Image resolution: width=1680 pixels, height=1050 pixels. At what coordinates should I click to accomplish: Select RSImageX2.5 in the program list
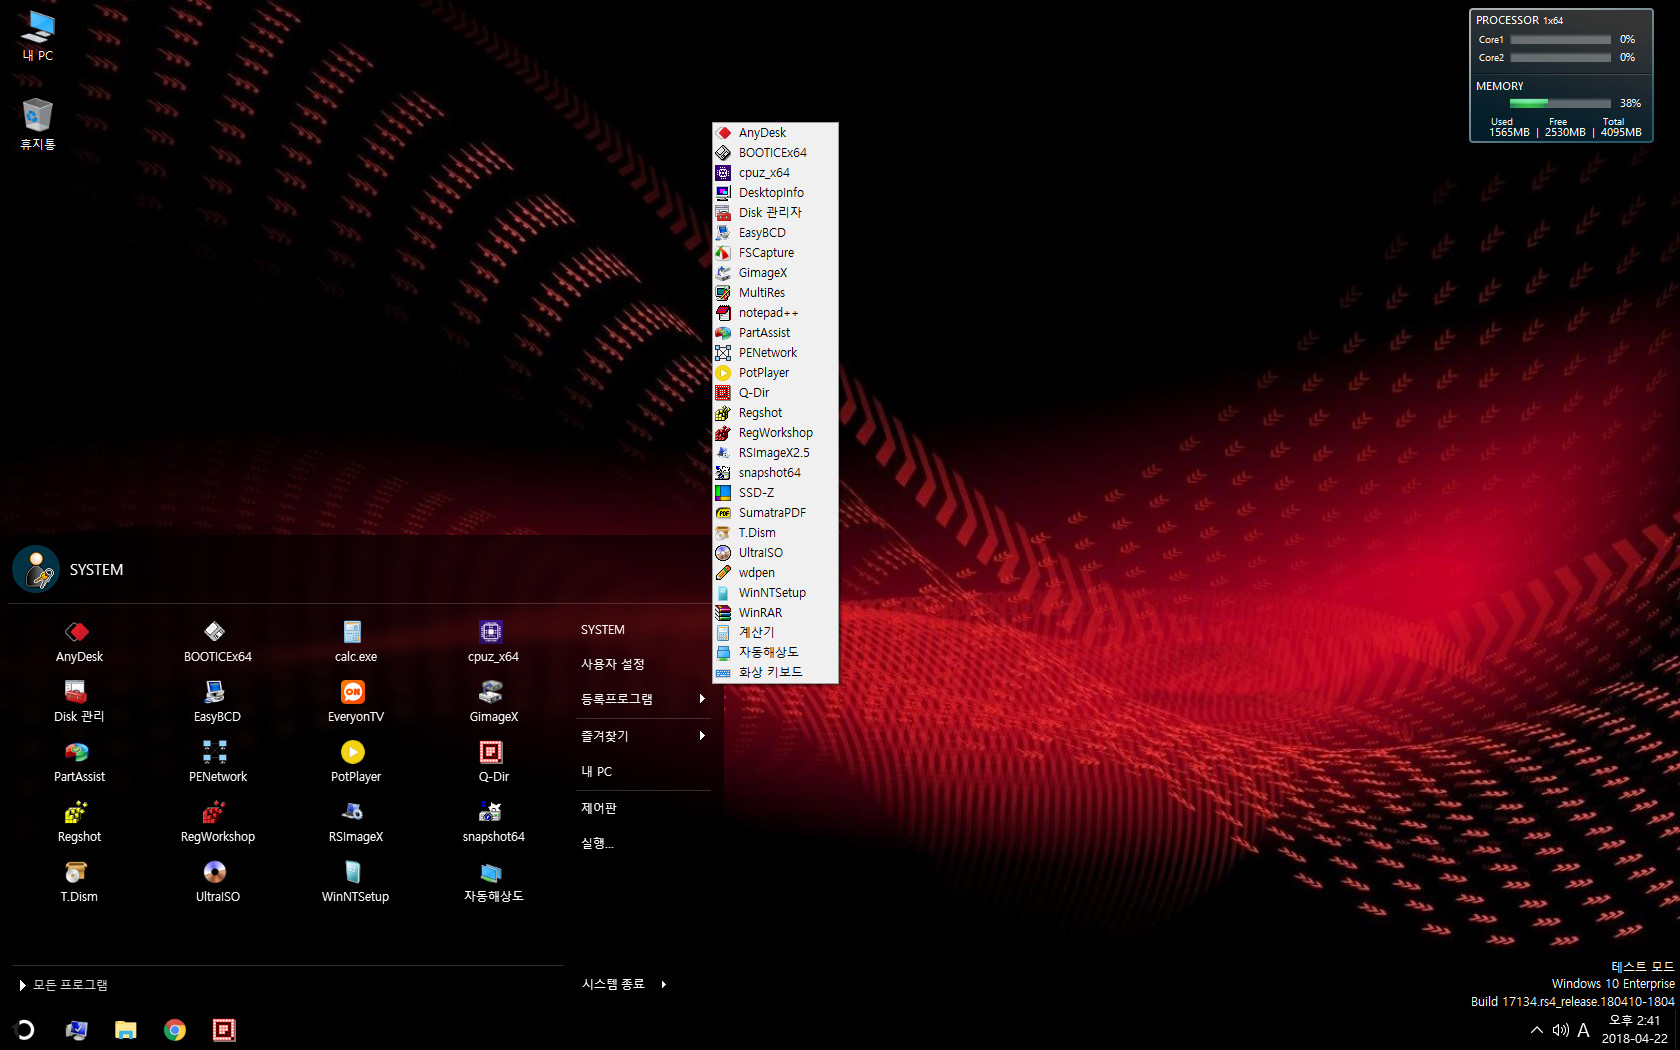775,453
